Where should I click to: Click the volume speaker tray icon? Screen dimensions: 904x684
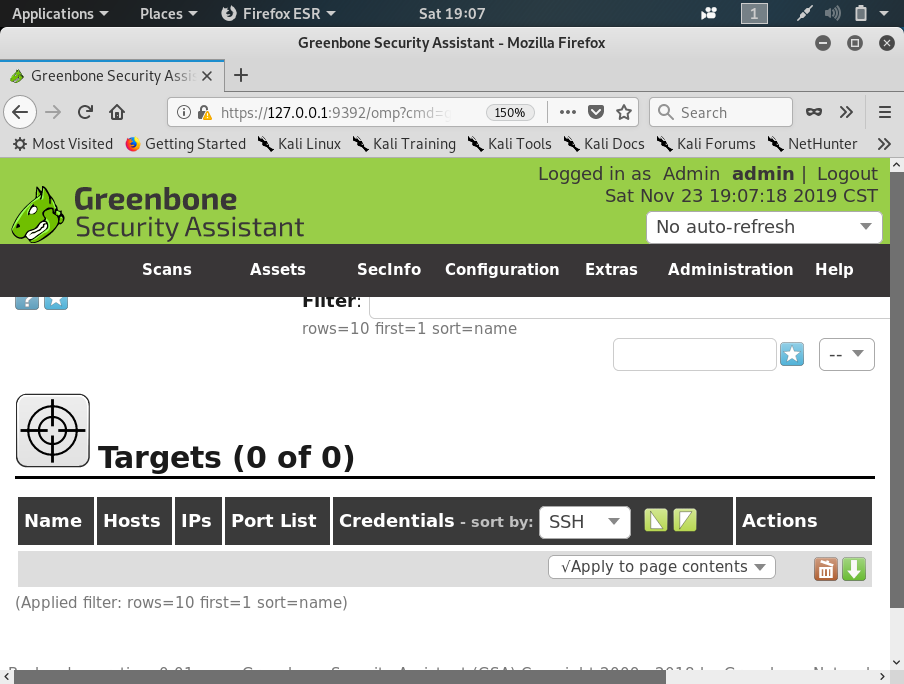pos(833,13)
